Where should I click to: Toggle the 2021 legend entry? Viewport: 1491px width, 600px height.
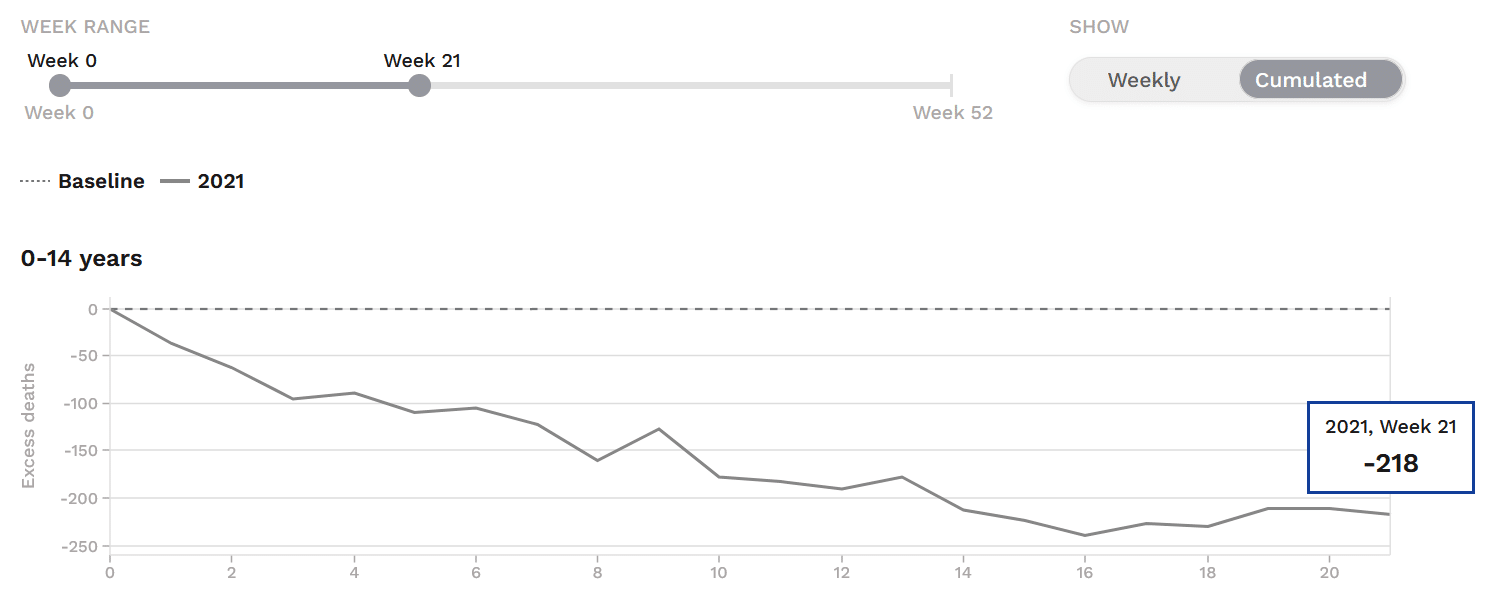pyautogui.click(x=221, y=181)
